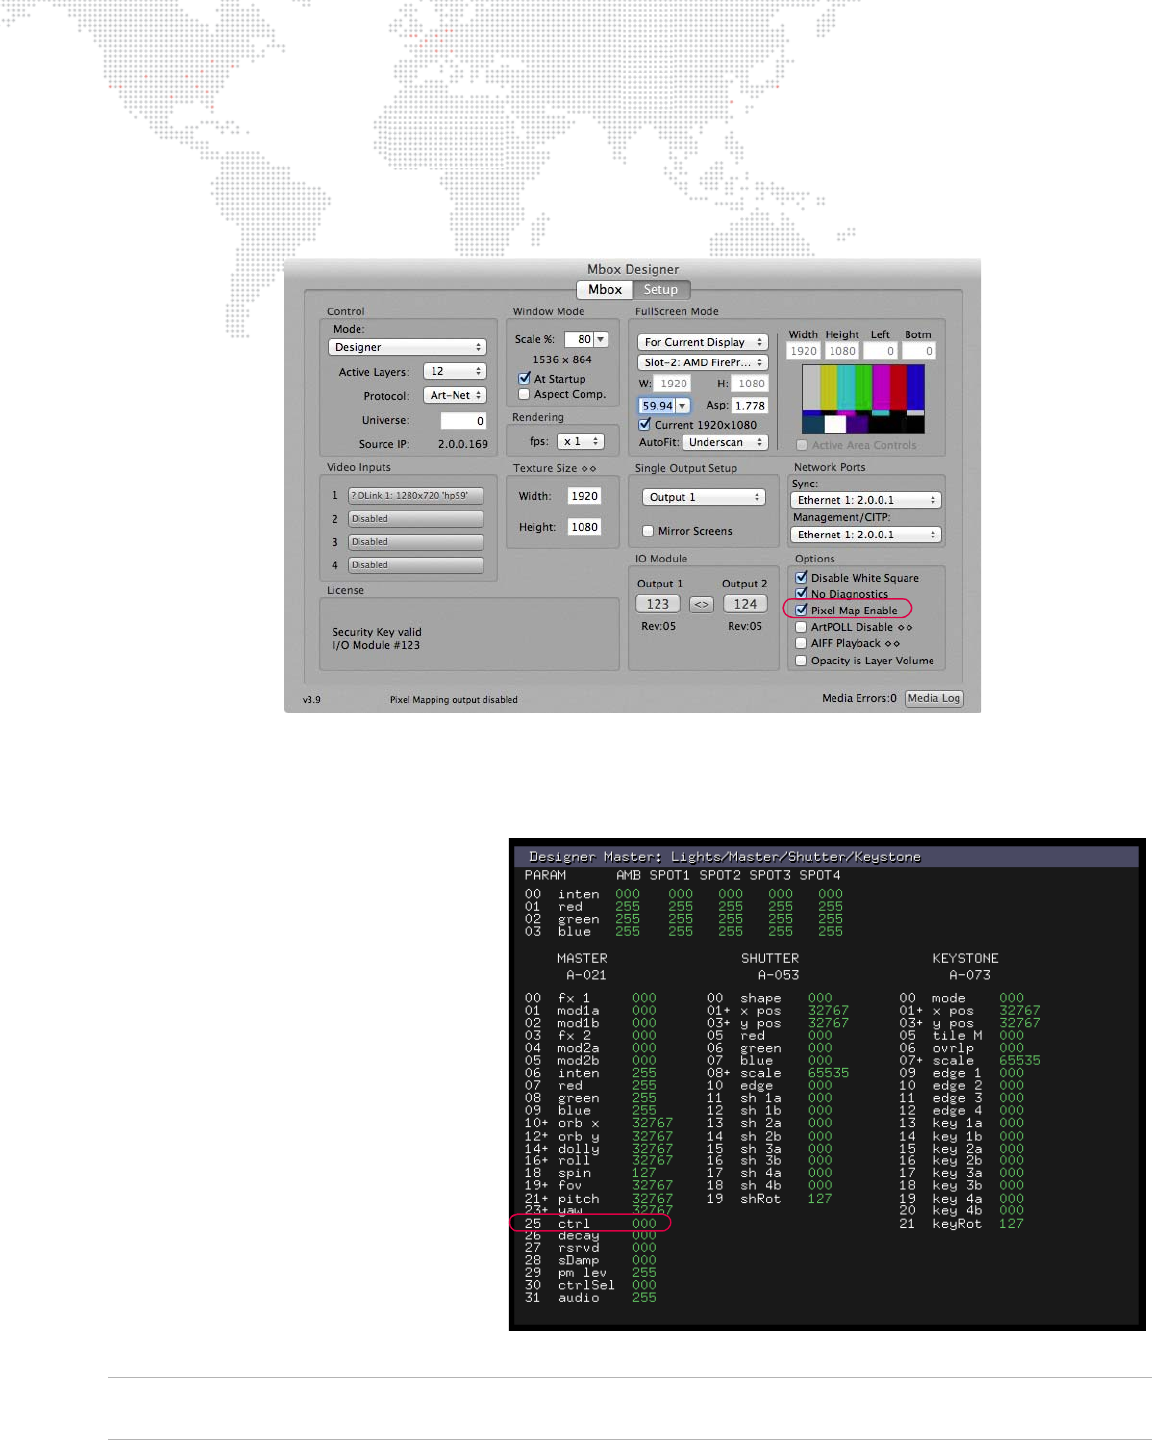Click the Output 1 module 123 button
Image resolution: width=1152 pixels, height=1441 pixels.
point(657,604)
